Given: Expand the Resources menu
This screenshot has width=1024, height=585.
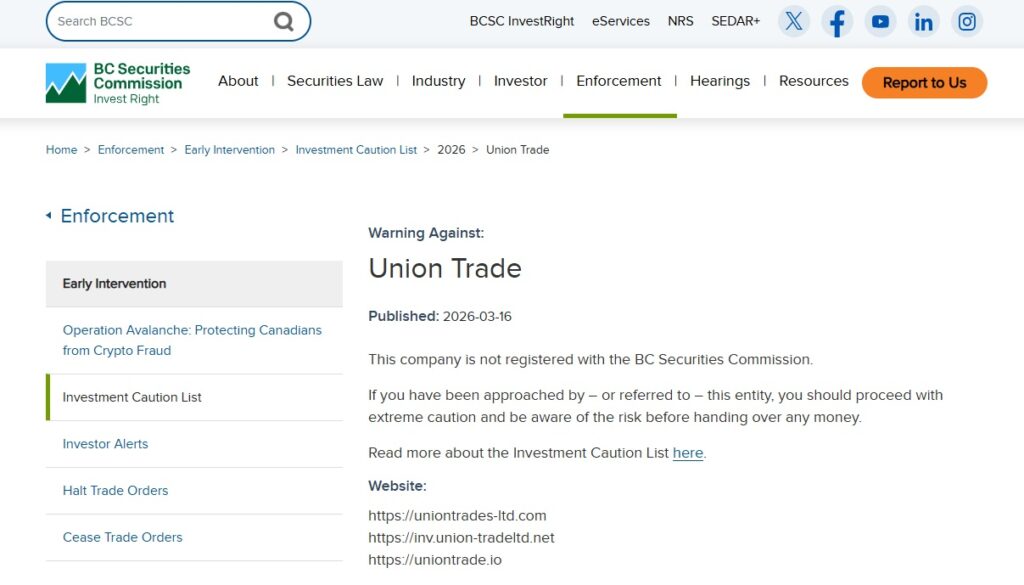Looking at the screenshot, I should tap(813, 81).
